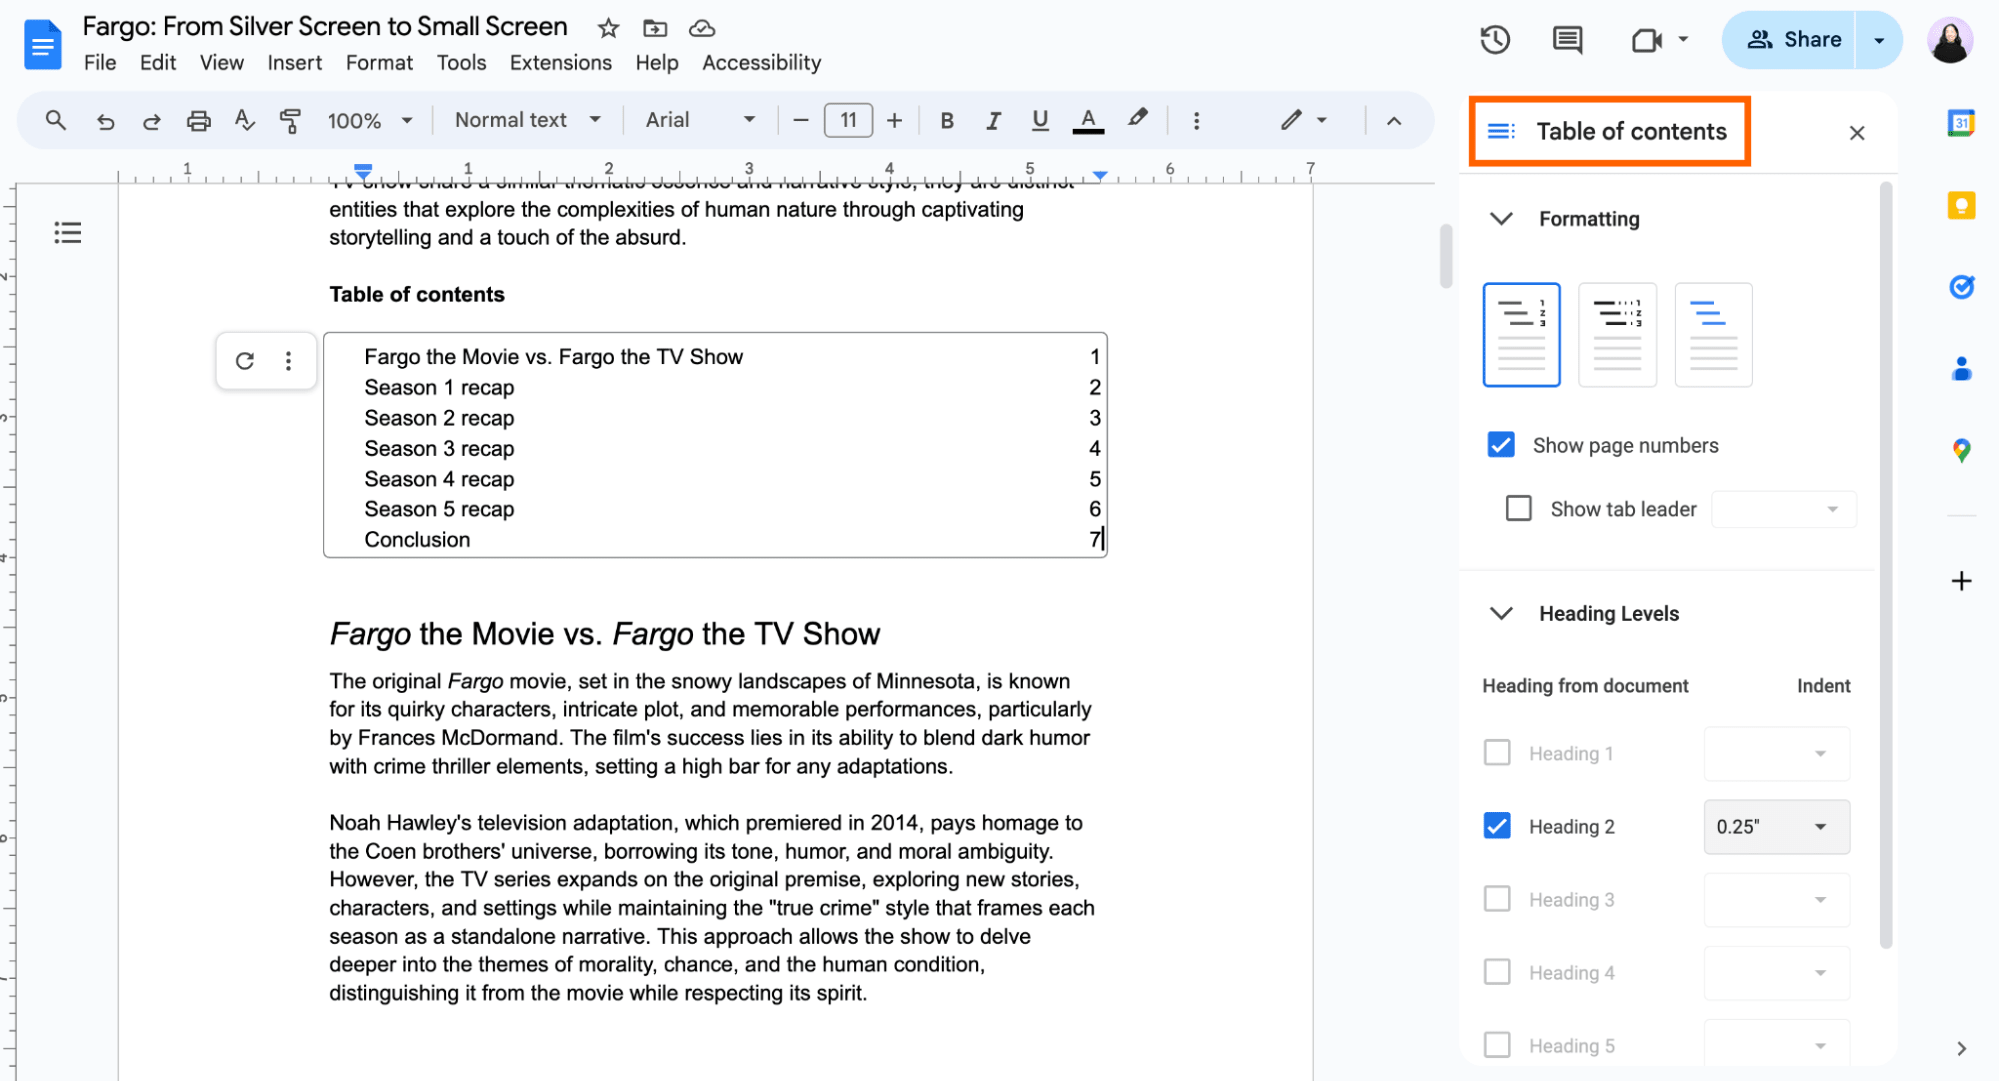
Task: Collapse the Heading Levels section
Action: click(x=1501, y=613)
